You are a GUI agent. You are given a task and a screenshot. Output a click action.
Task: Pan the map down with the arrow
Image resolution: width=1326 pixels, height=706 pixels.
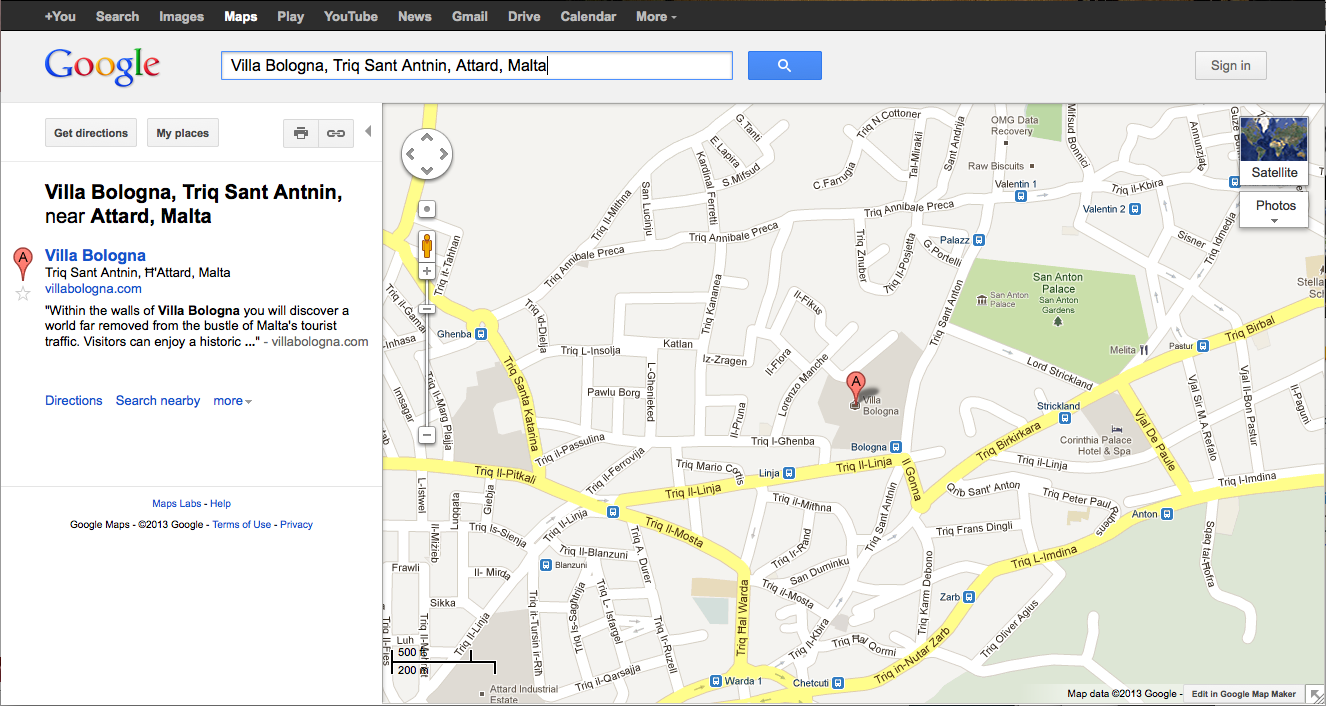pos(427,171)
